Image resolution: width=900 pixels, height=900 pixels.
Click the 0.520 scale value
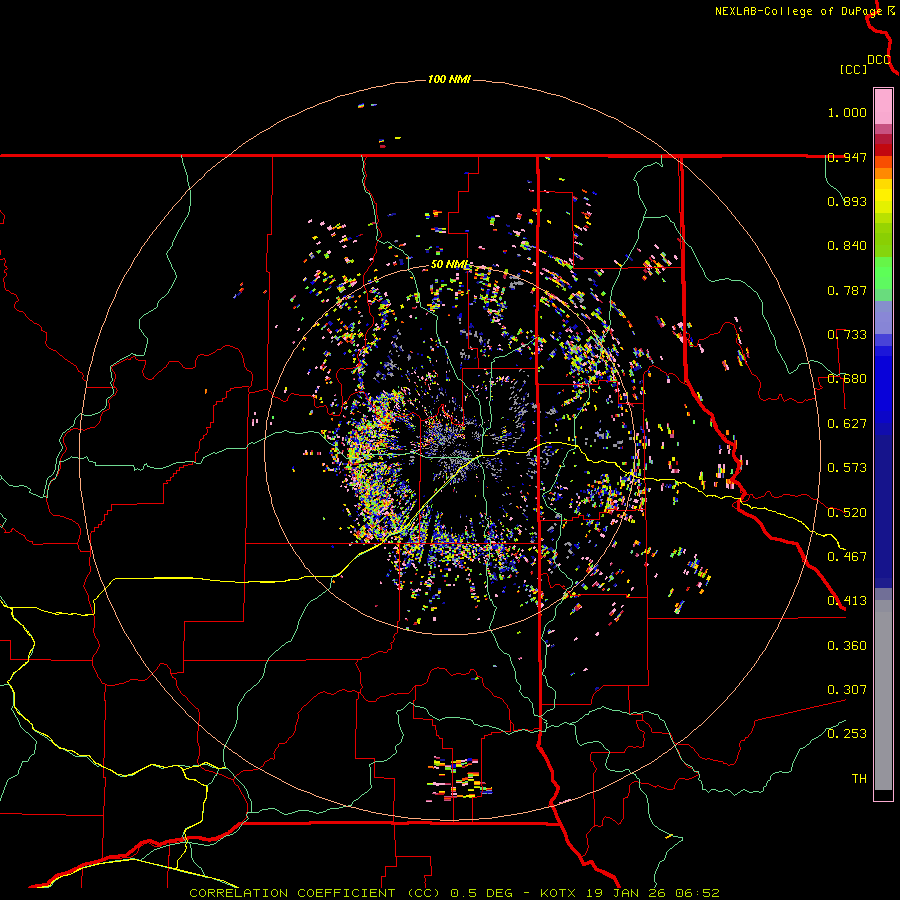(847, 513)
